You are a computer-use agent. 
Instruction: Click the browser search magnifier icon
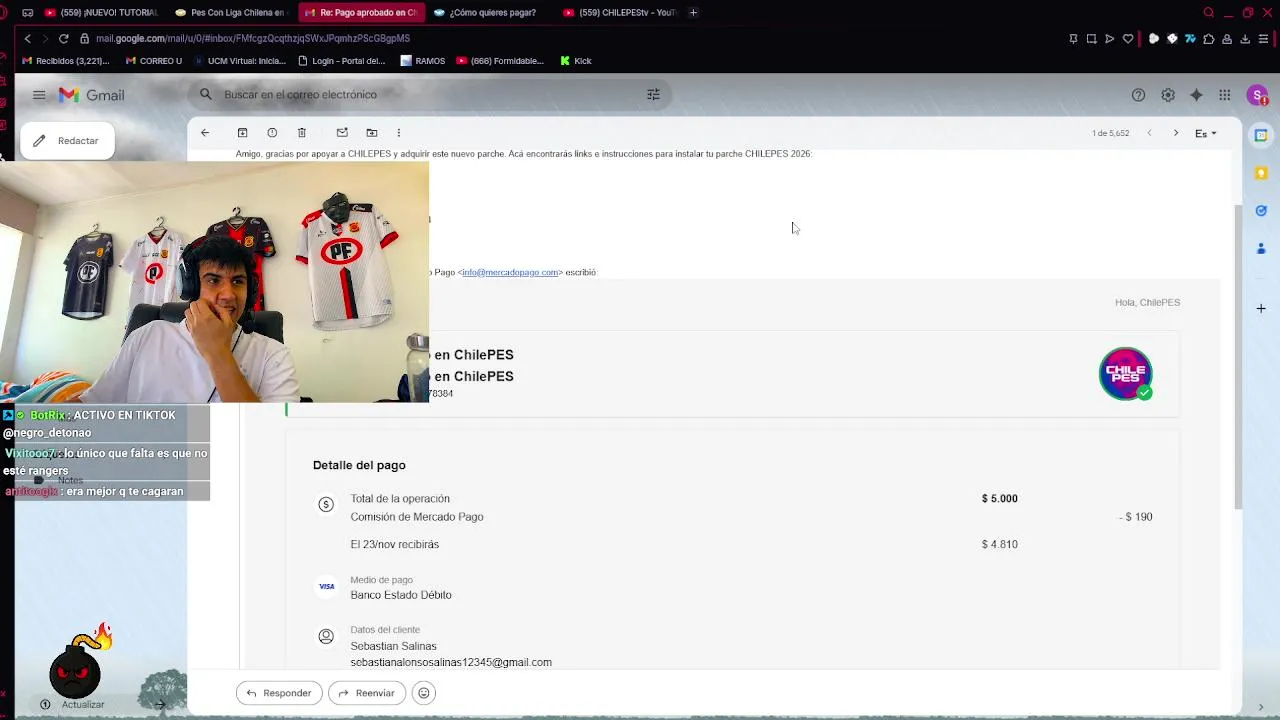[x=1208, y=12]
